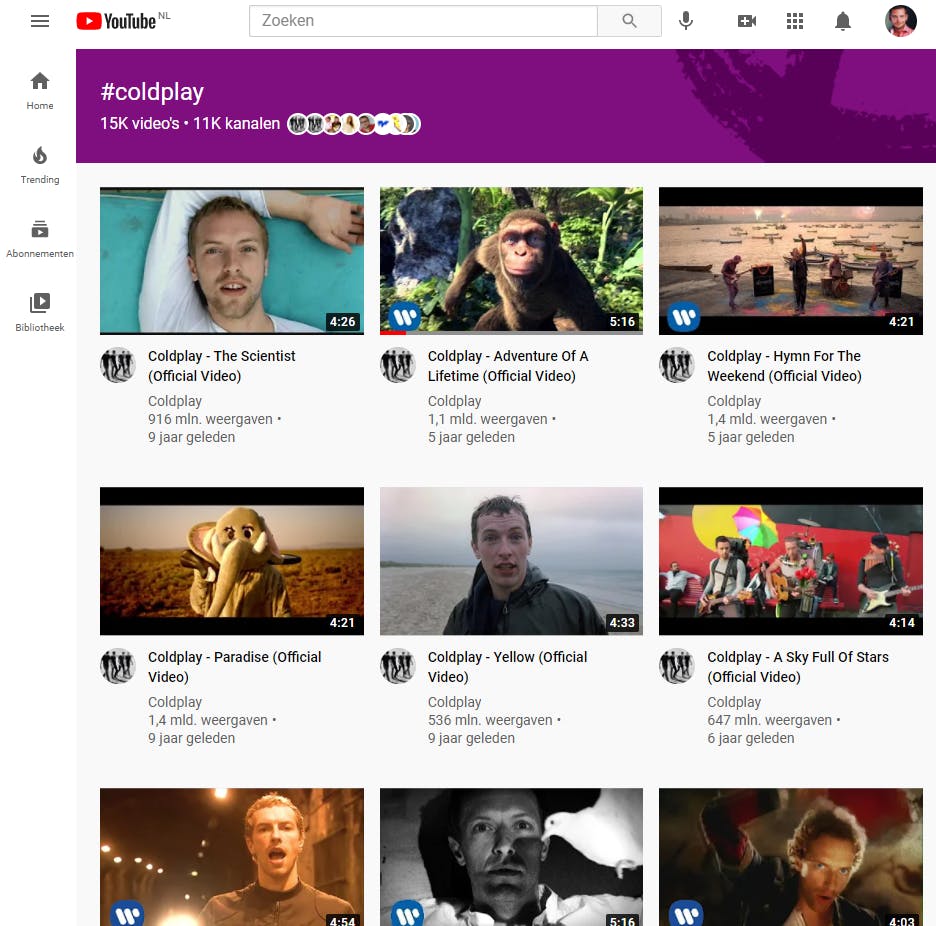This screenshot has width=936, height=926.
Task: Open A Sky Full Of Stars thumbnail
Action: coord(791,561)
